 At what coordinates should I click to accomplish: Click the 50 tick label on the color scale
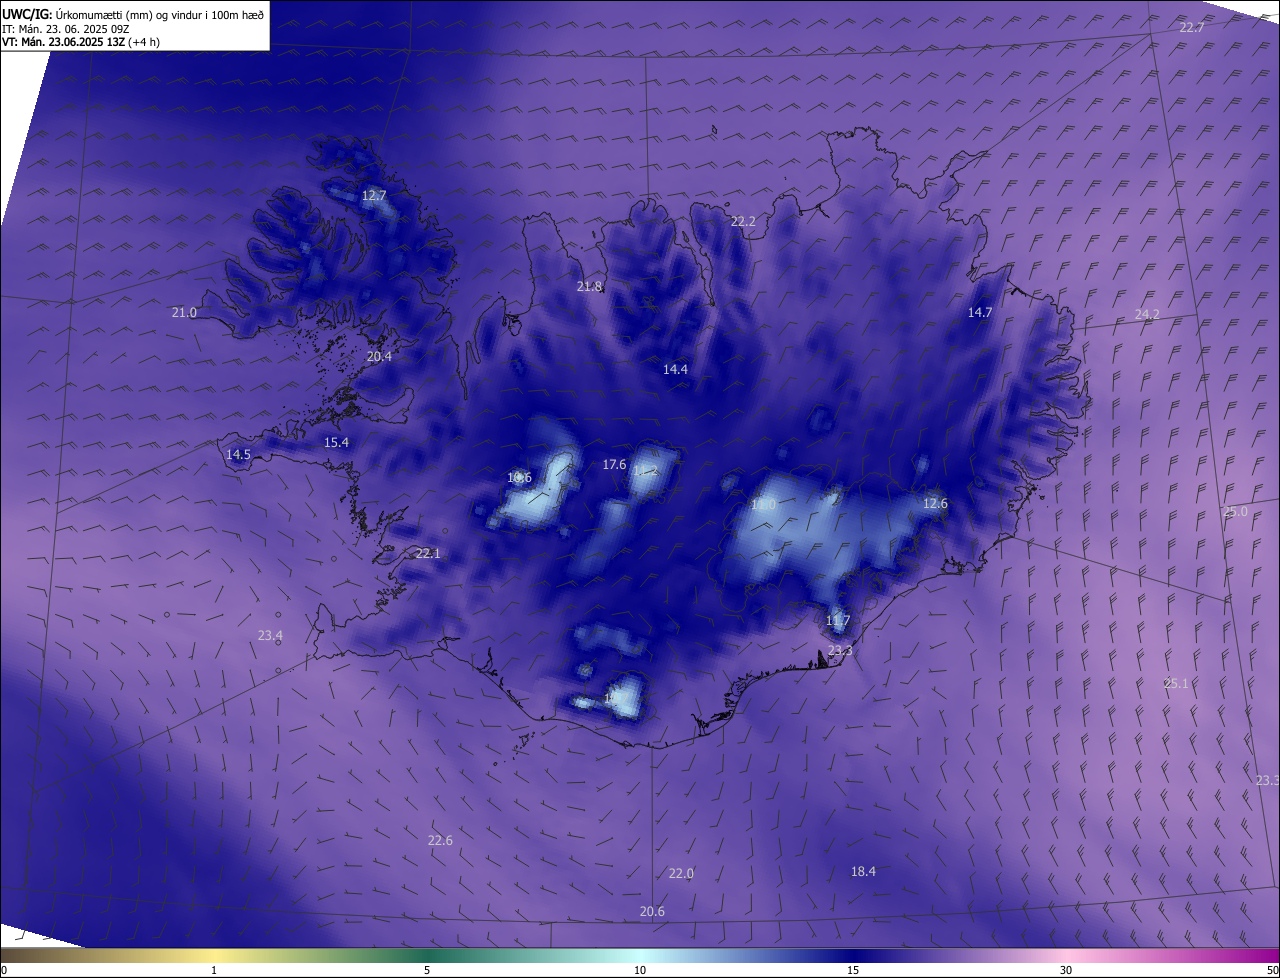point(1271,970)
